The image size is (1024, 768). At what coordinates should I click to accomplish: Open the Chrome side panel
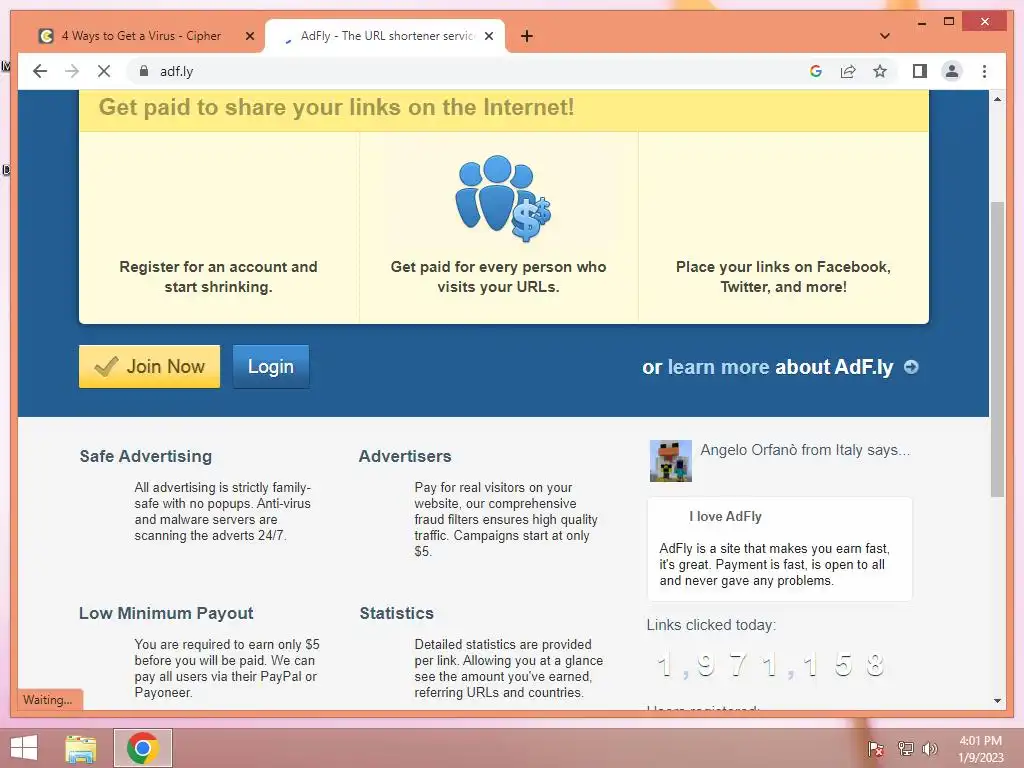[920, 71]
